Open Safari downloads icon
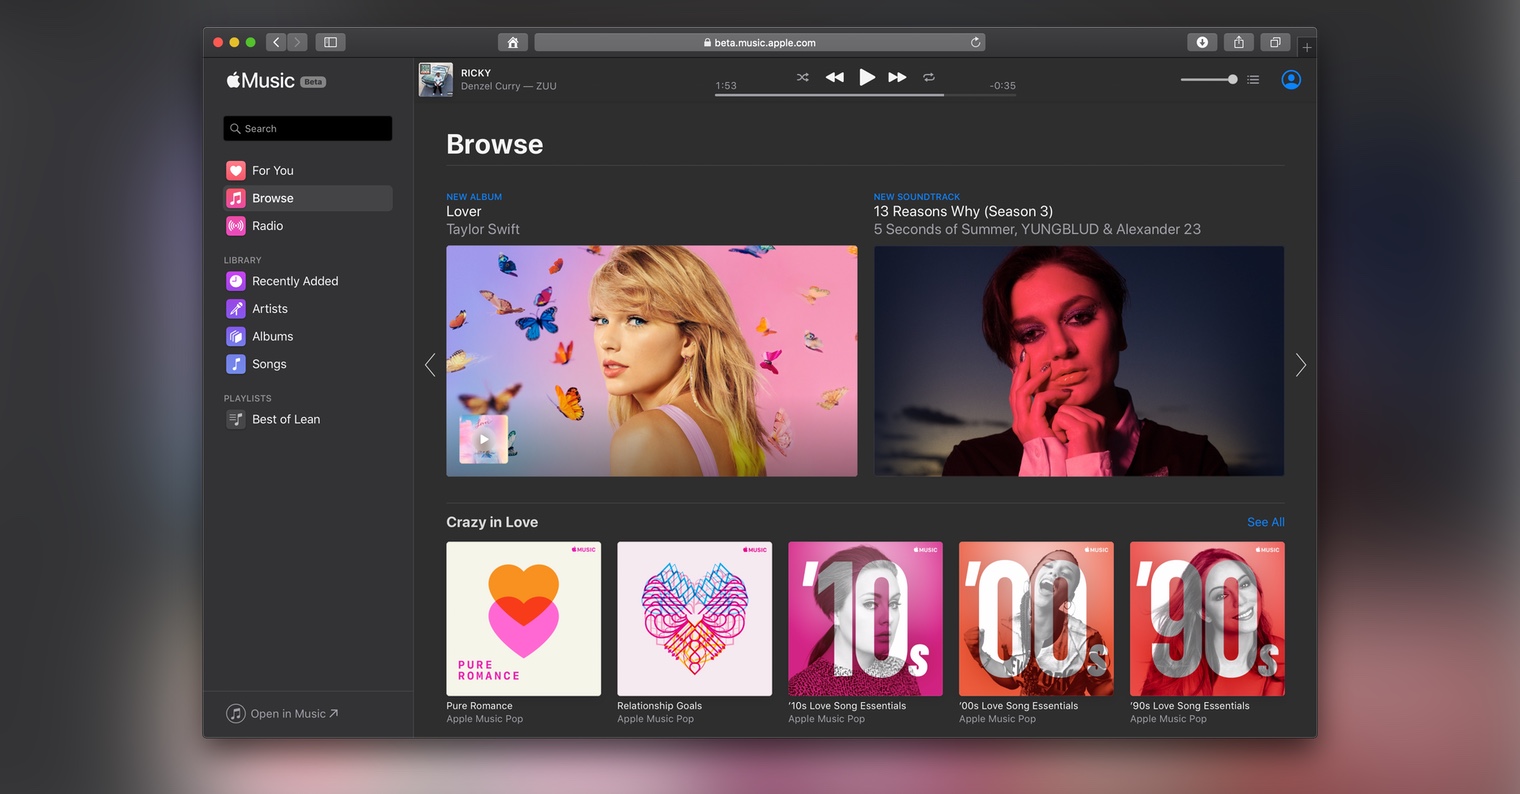 click(x=1201, y=42)
